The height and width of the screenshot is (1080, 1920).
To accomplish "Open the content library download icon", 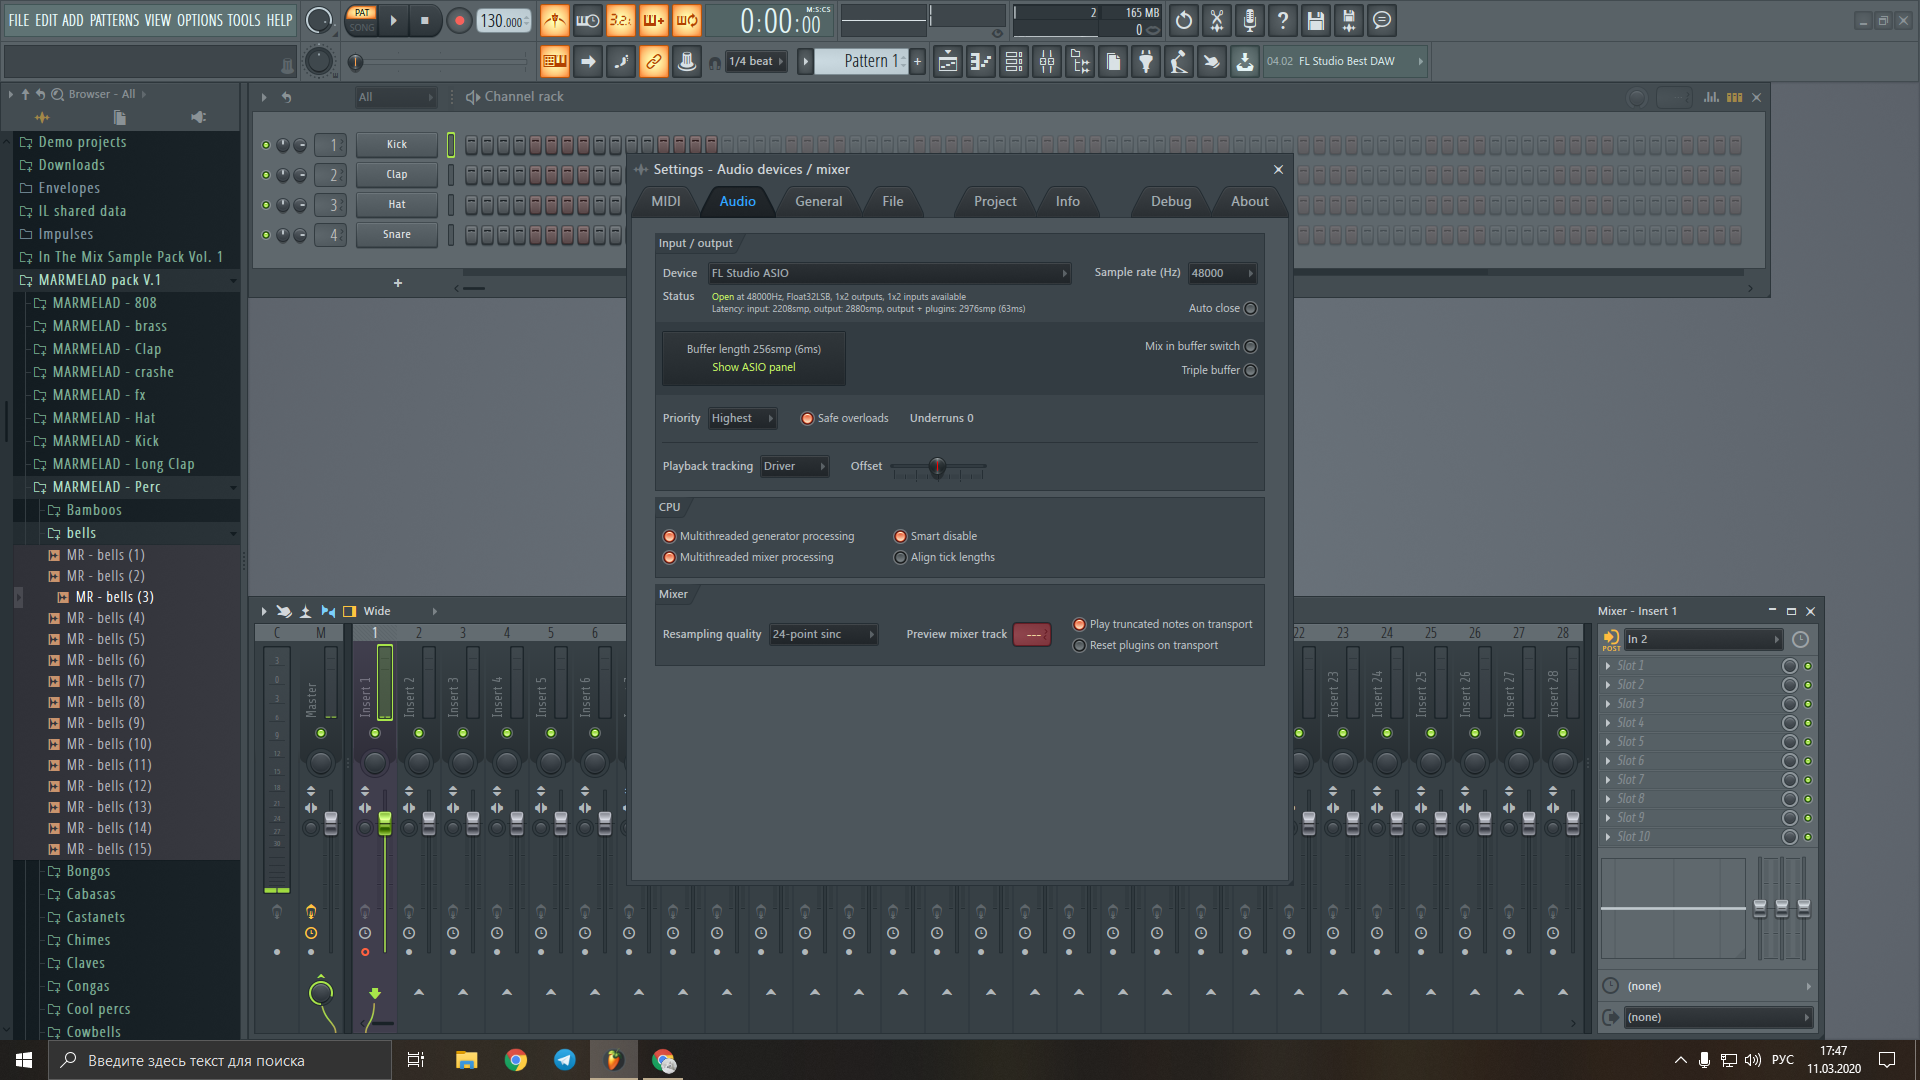I will (1245, 62).
